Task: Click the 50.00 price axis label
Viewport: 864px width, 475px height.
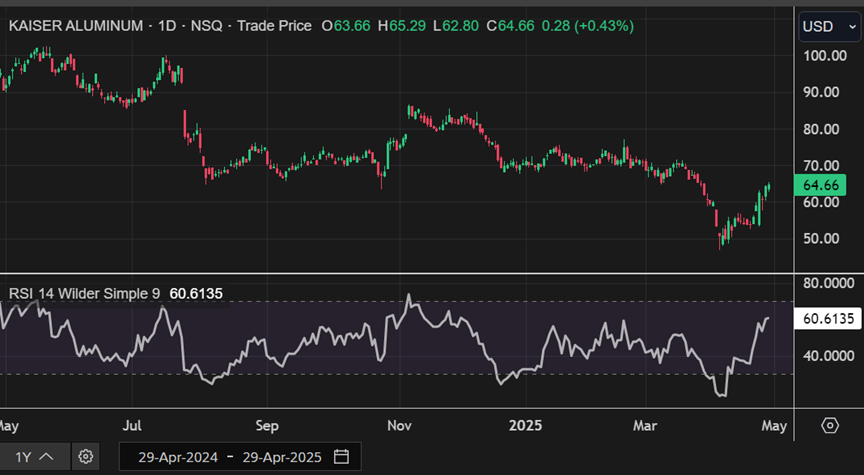Action: [x=823, y=239]
